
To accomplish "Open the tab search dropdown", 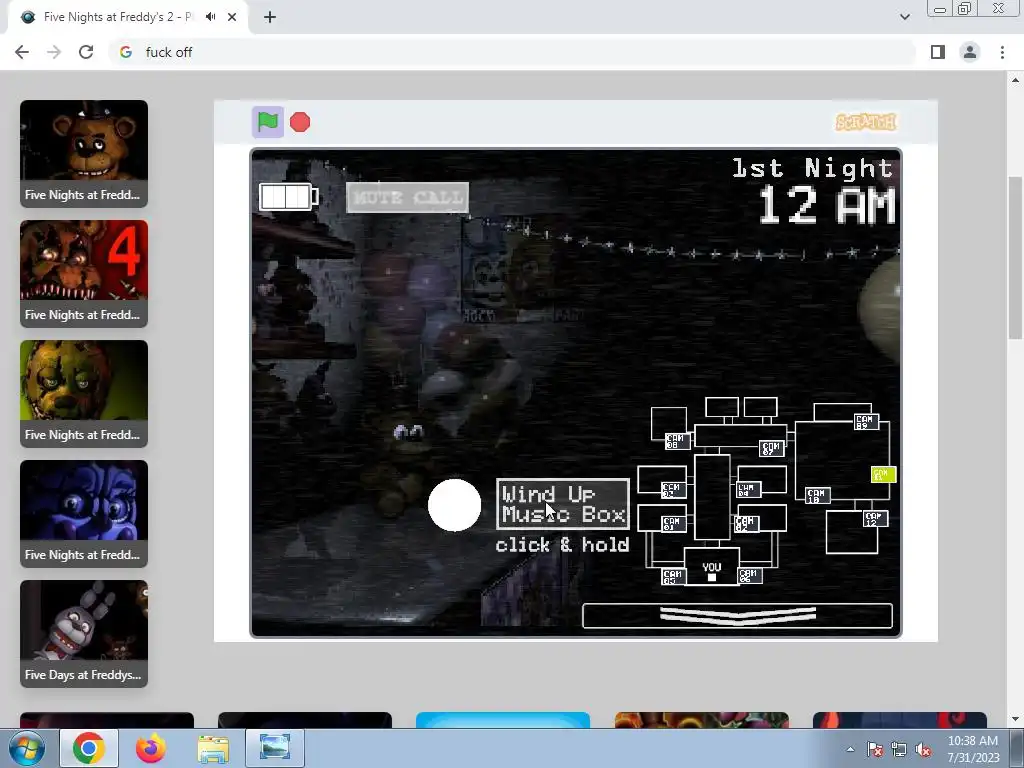I will click(x=904, y=17).
